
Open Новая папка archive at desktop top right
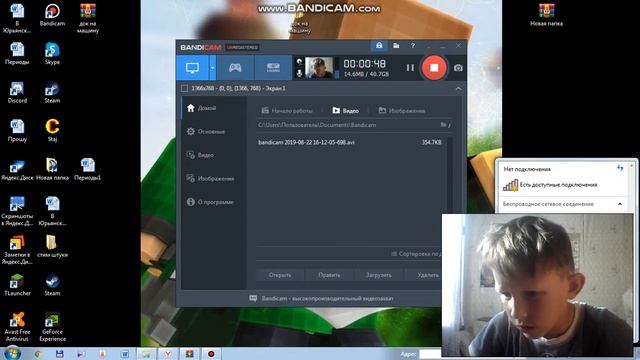pyautogui.click(x=547, y=15)
